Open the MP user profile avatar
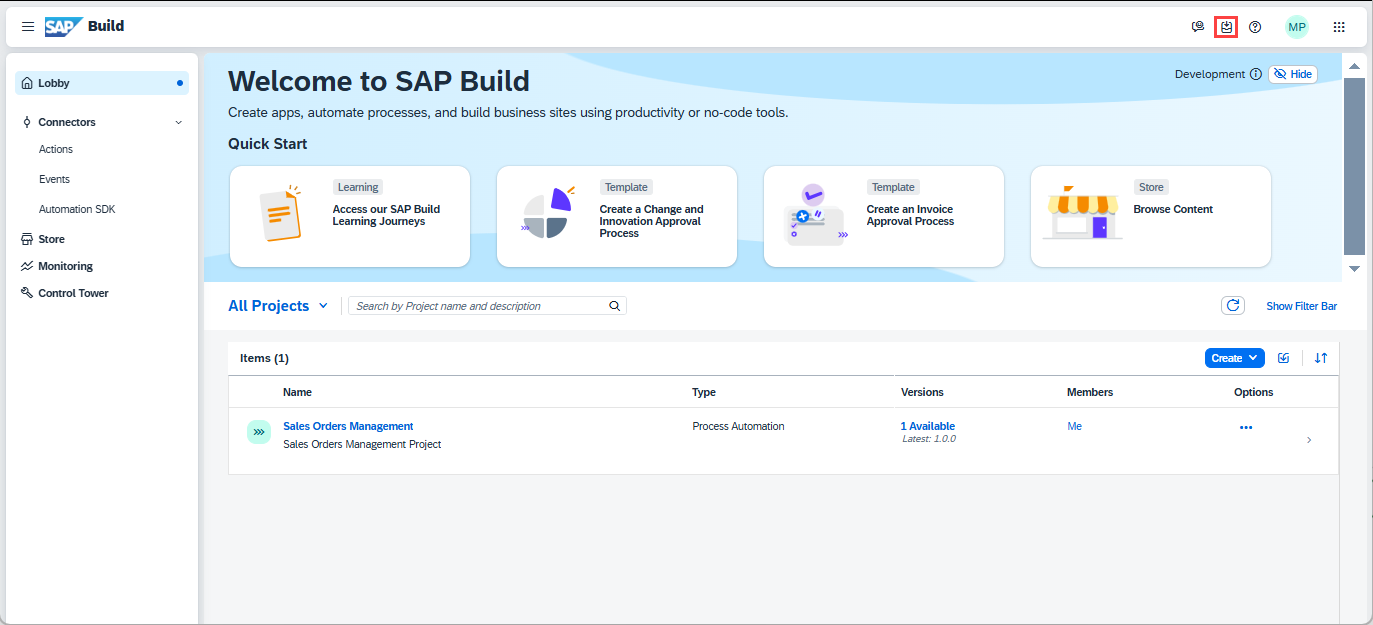Viewport: 1373px width, 625px height. (x=1297, y=27)
